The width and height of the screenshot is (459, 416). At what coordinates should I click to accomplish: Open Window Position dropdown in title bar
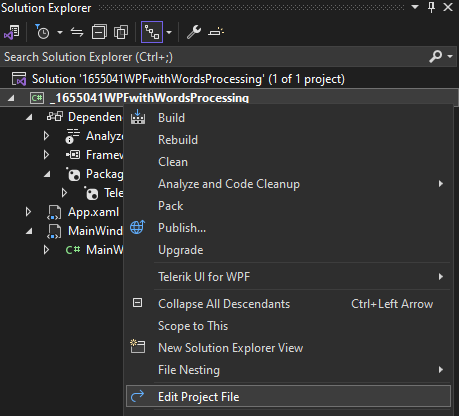click(x=415, y=7)
